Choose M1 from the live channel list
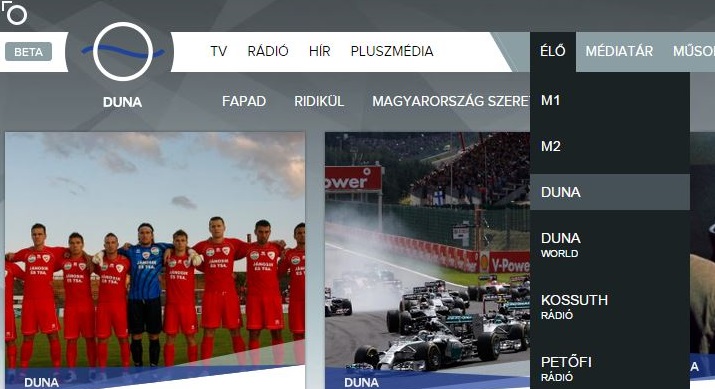The width and height of the screenshot is (715, 389). pyautogui.click(x=610, y=100)
